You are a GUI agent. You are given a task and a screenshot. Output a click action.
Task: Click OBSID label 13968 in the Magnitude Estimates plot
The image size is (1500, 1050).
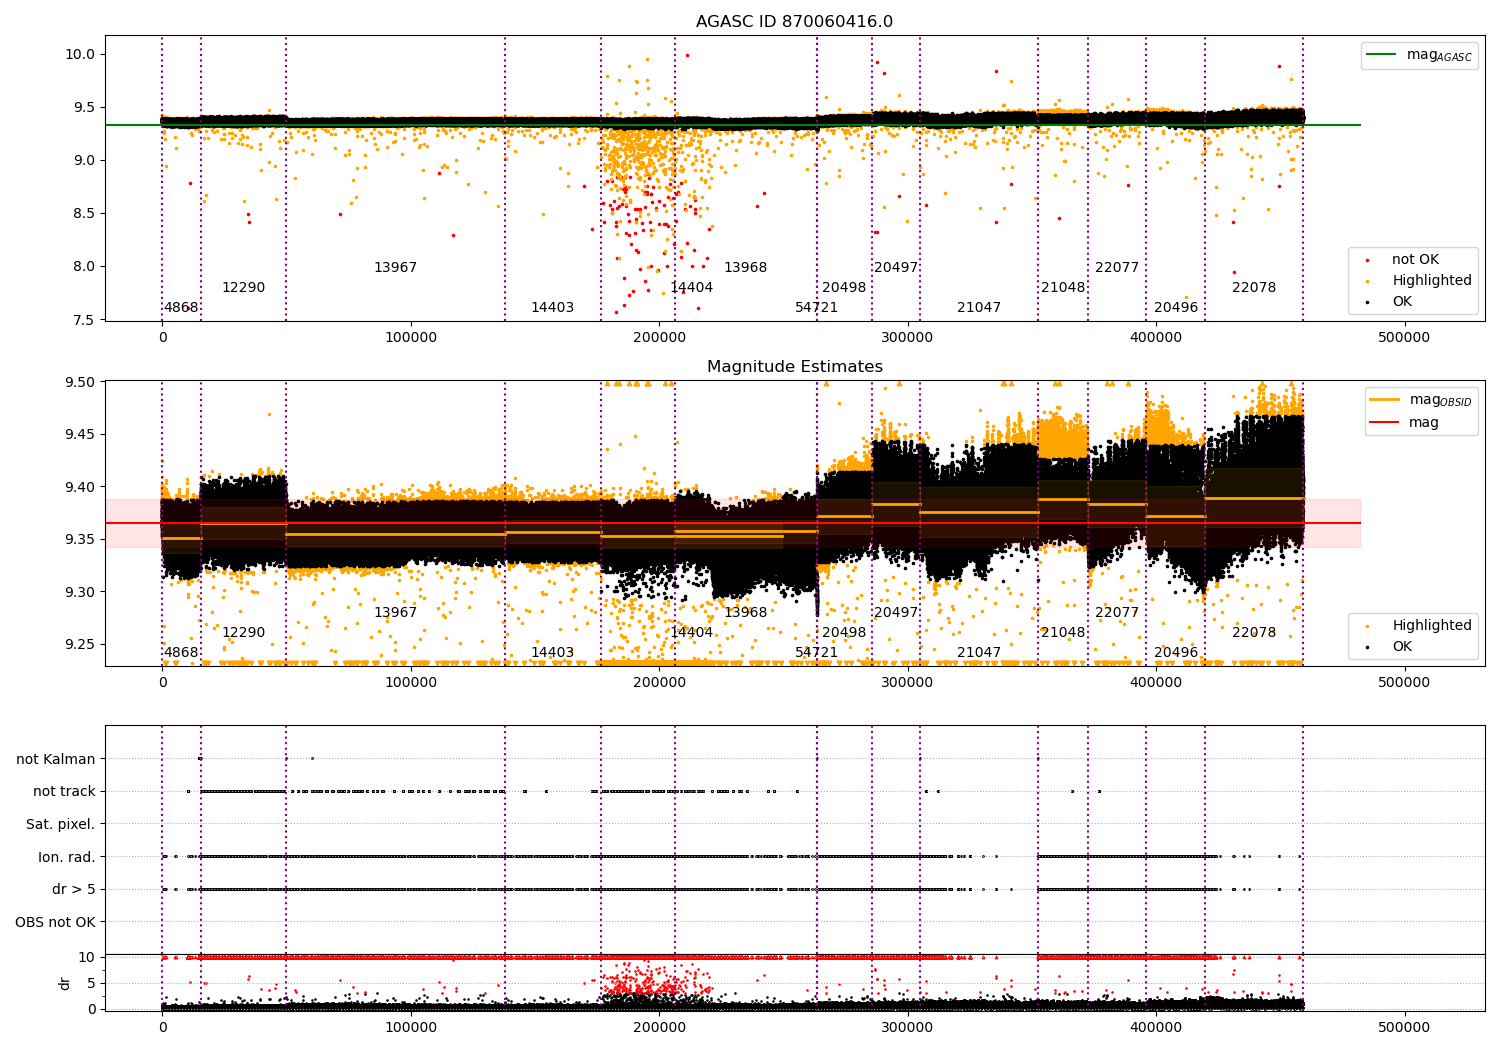[746, 613]
